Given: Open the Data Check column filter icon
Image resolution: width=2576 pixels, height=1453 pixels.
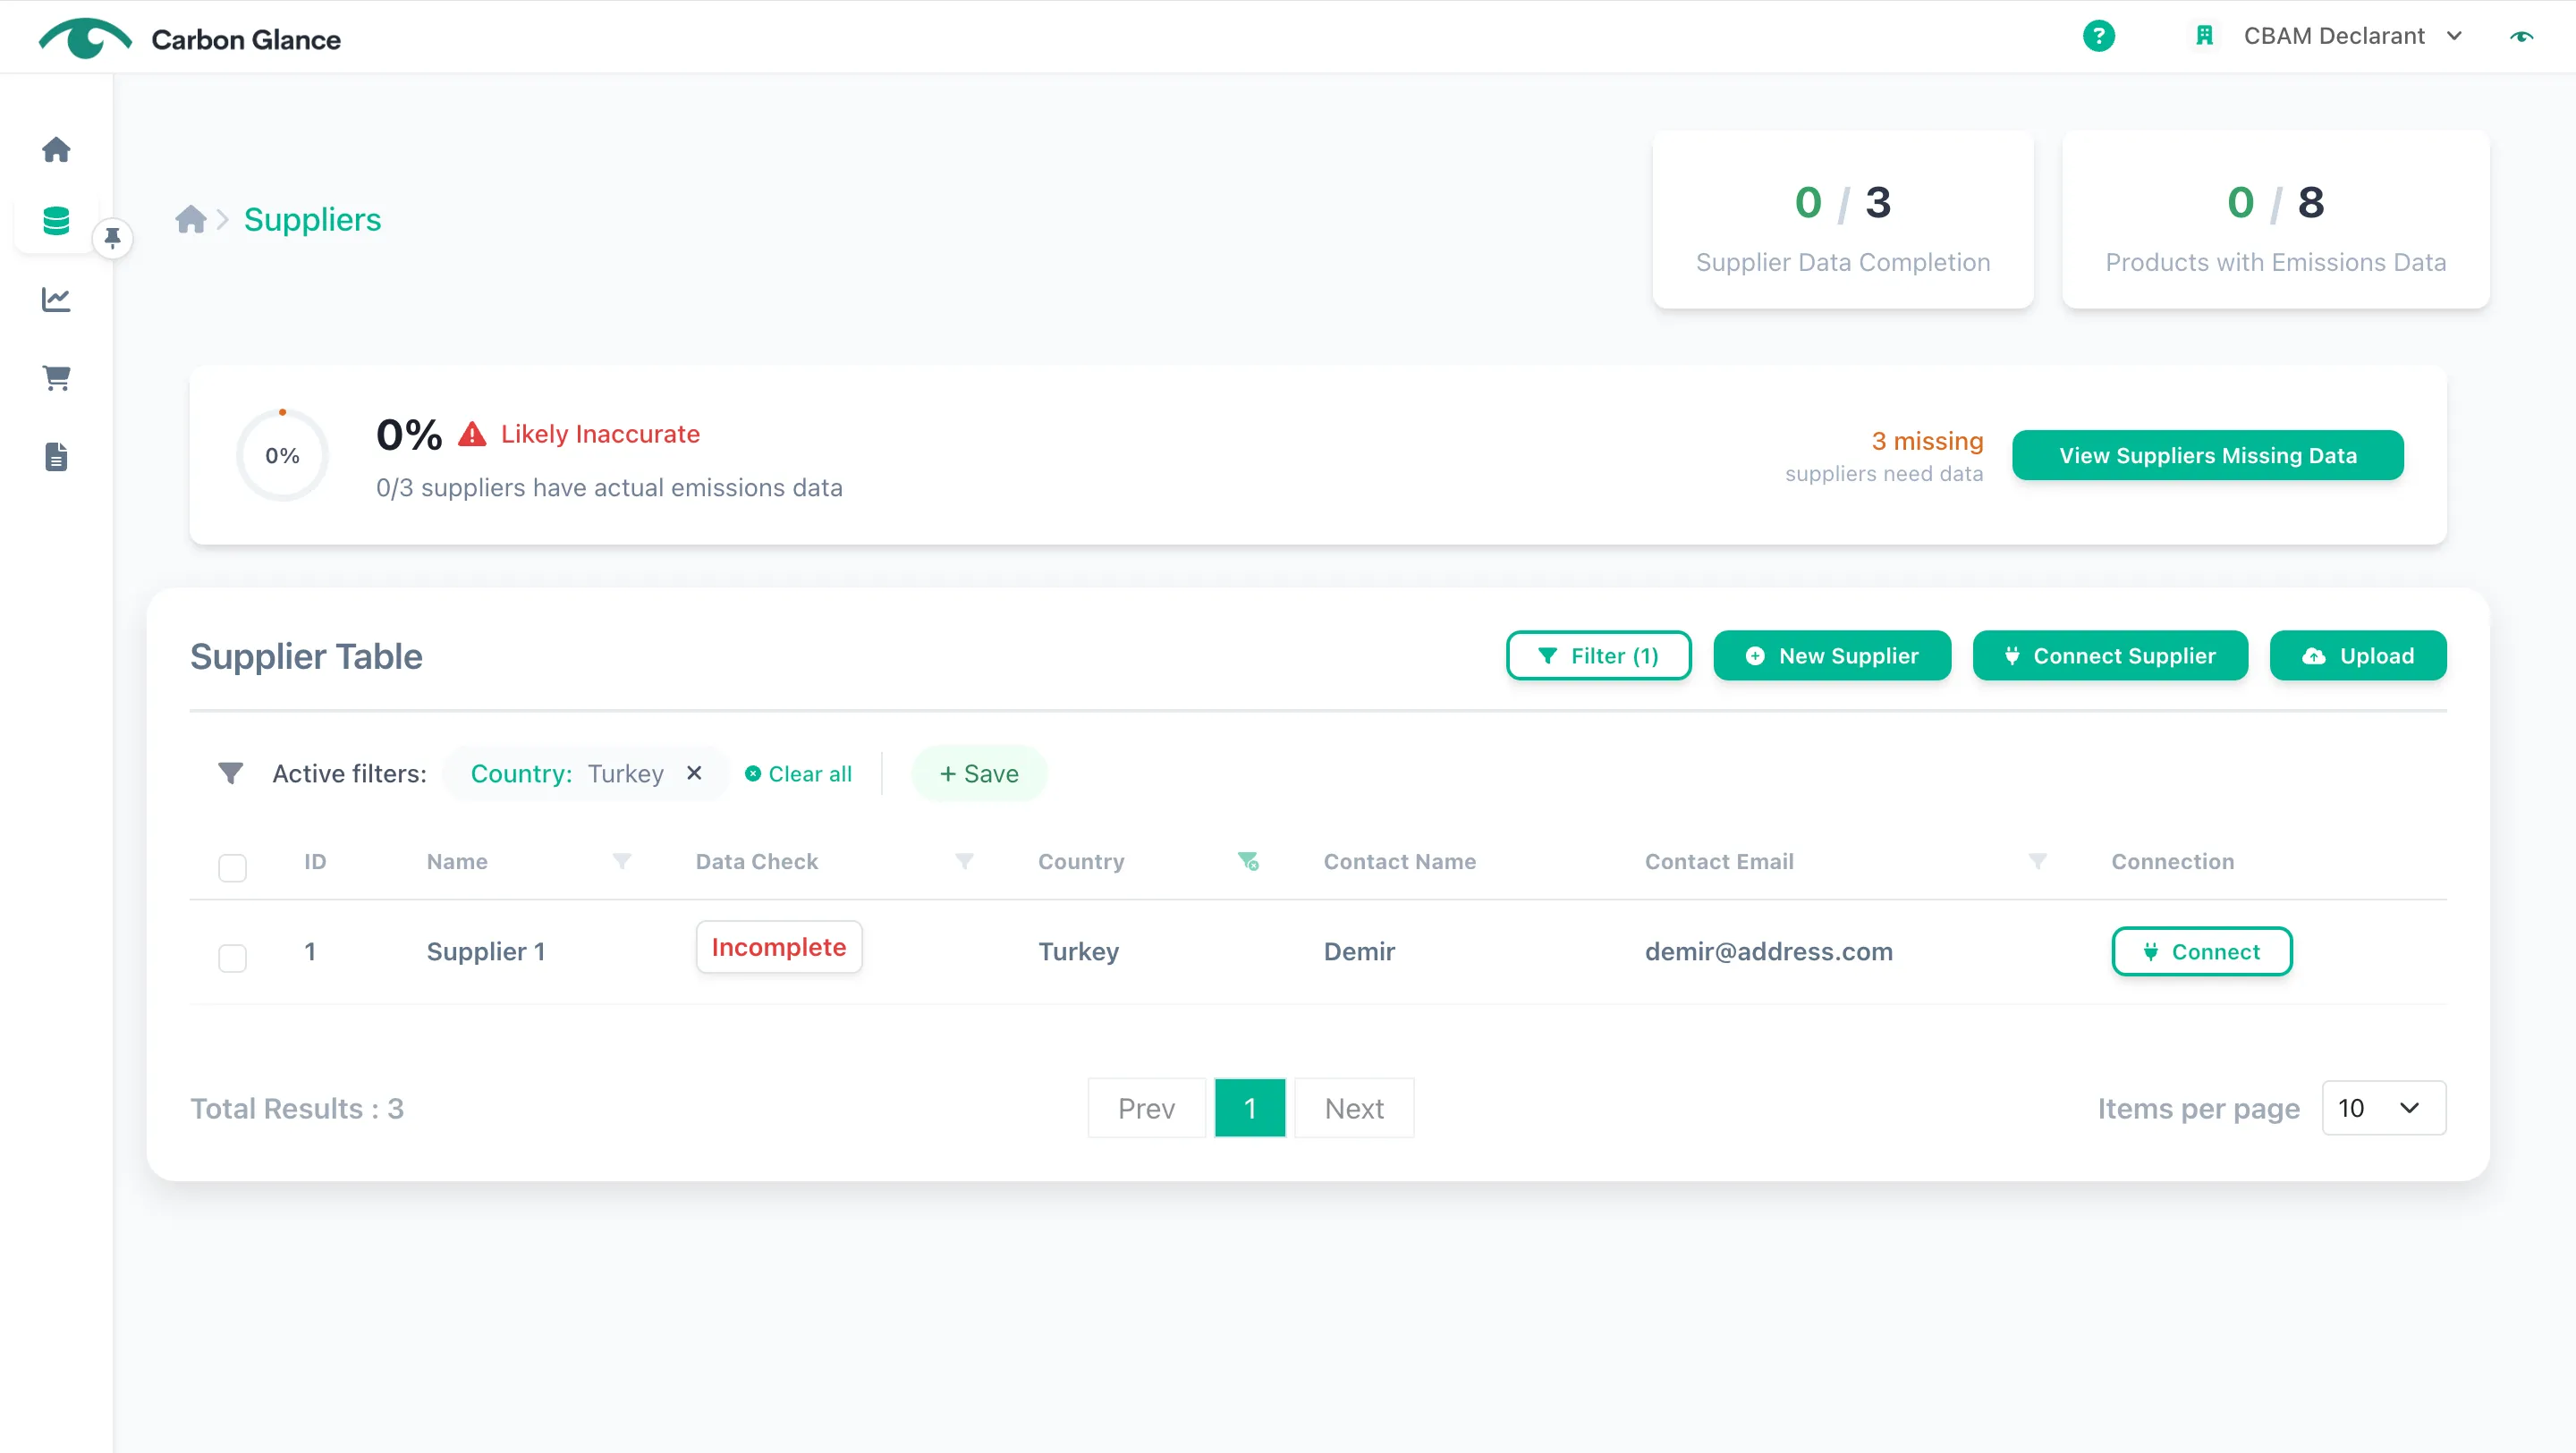Looking at the screenshot, I should pyautogui.click(x=963, y=861).
